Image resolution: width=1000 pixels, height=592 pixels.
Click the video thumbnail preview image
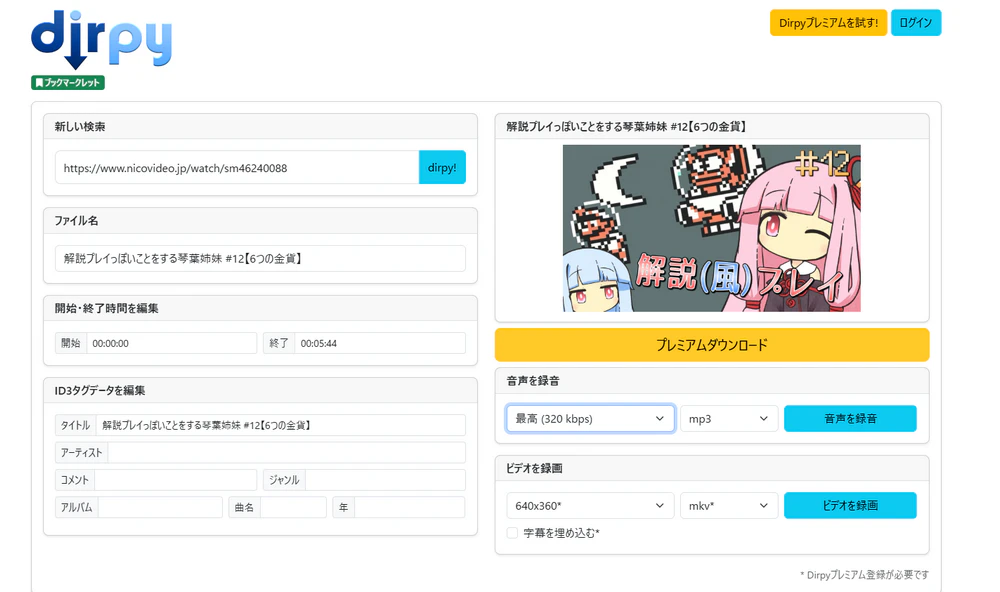tap(712, 229)
